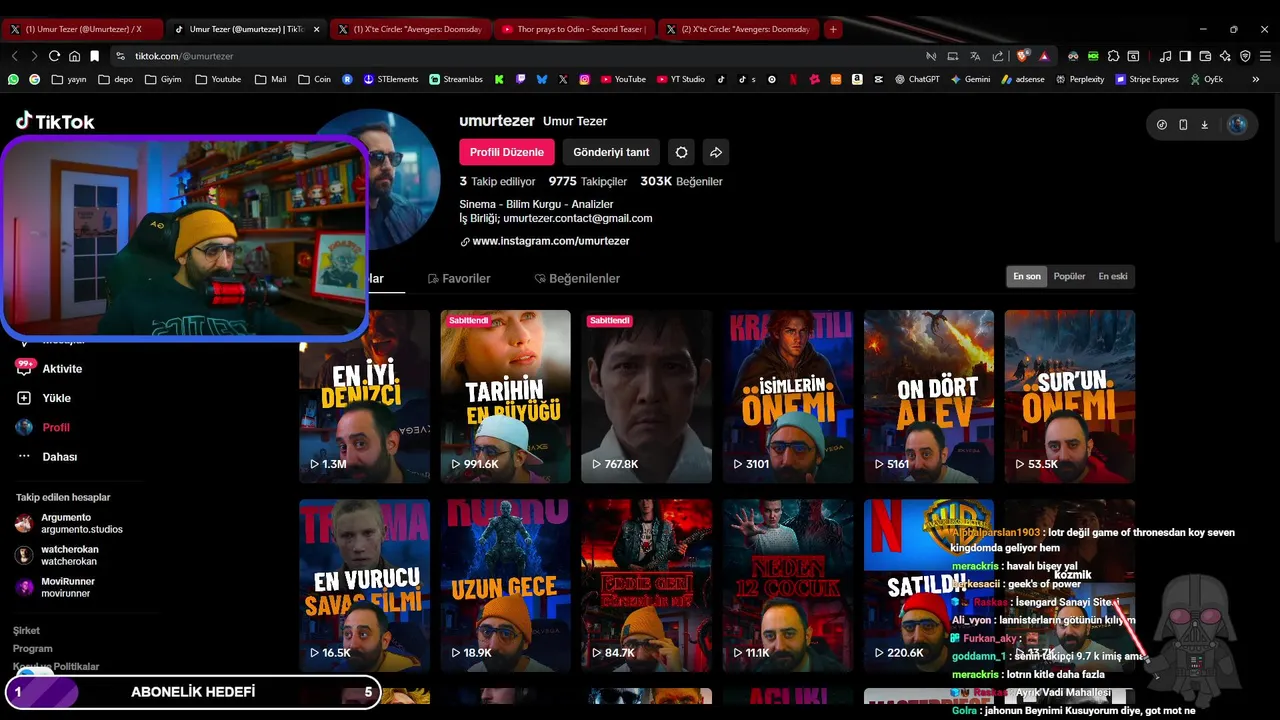Open pinned video with 767.8K views
The image size is (1280, 720).
tap(647, 396)
